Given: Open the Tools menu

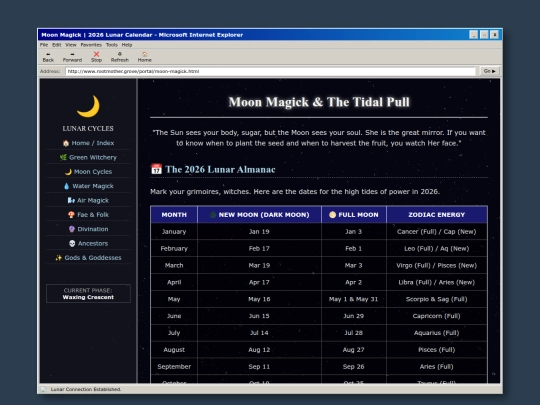Looking at the screenshot, I should point(112,45).
